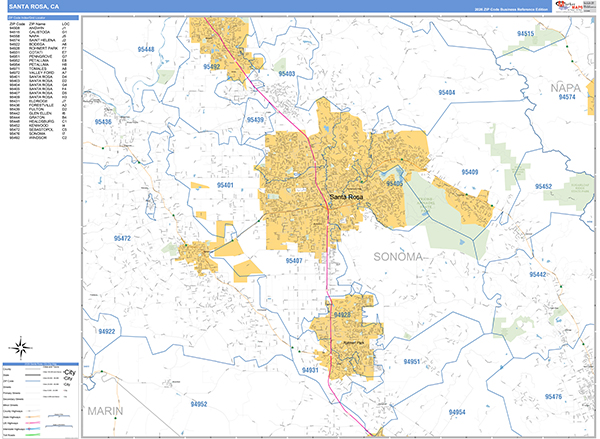Click the State Highways orange legend line
This screenshot has height=439, width=600.
pos(33,417)
